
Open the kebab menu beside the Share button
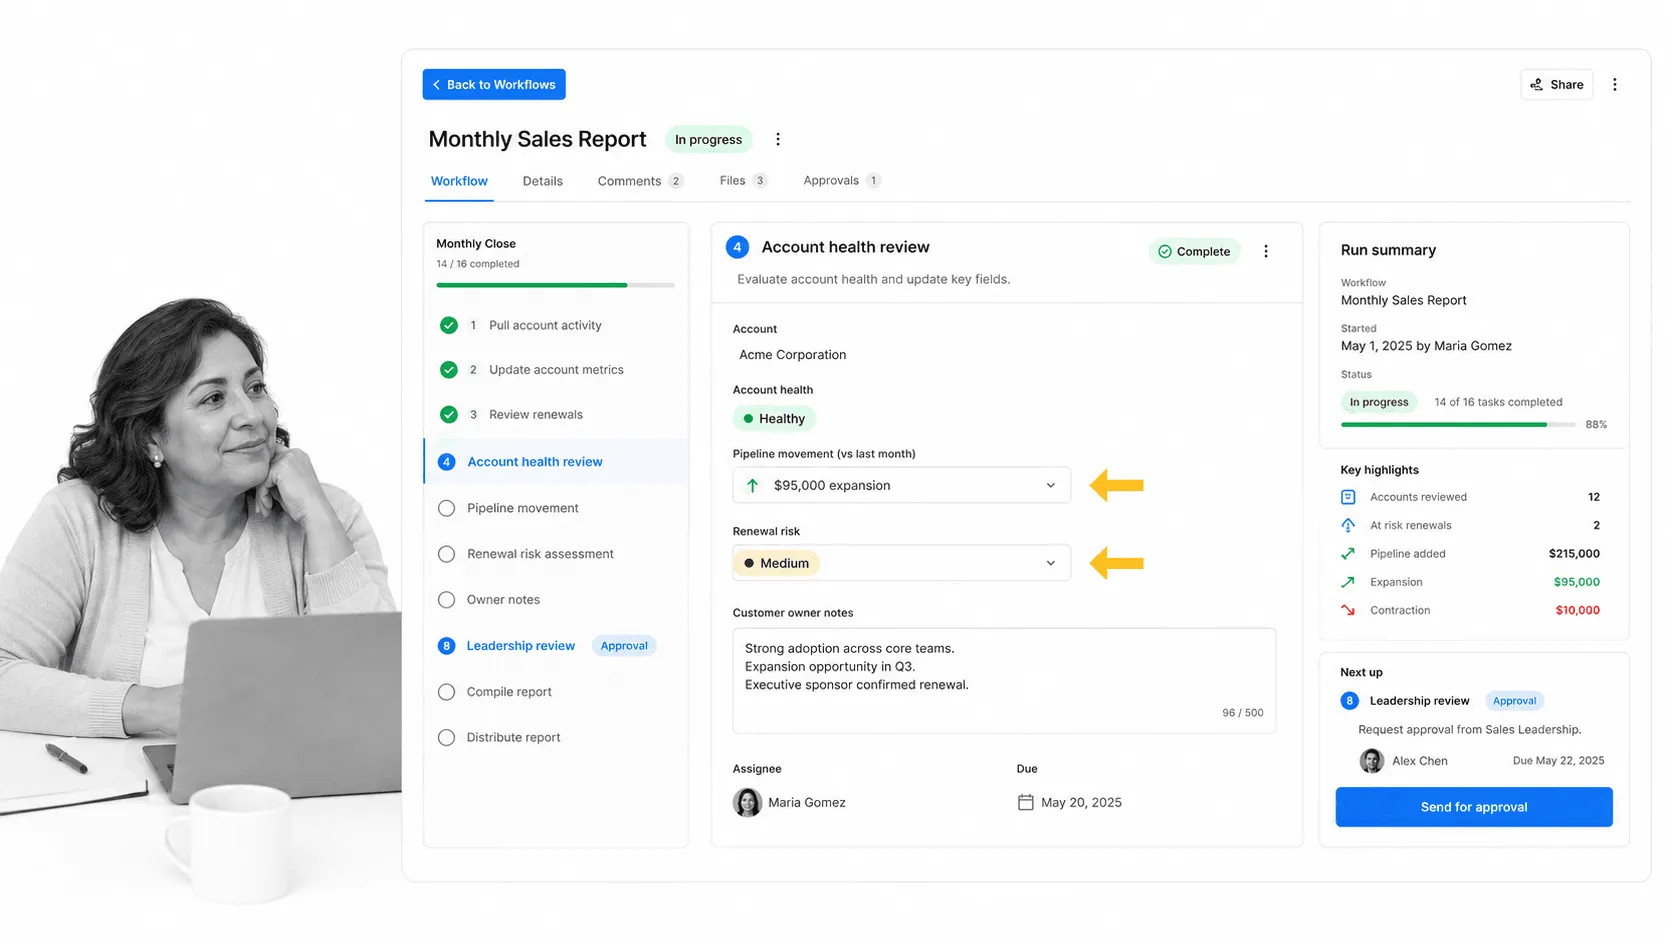pos(1614,85)
